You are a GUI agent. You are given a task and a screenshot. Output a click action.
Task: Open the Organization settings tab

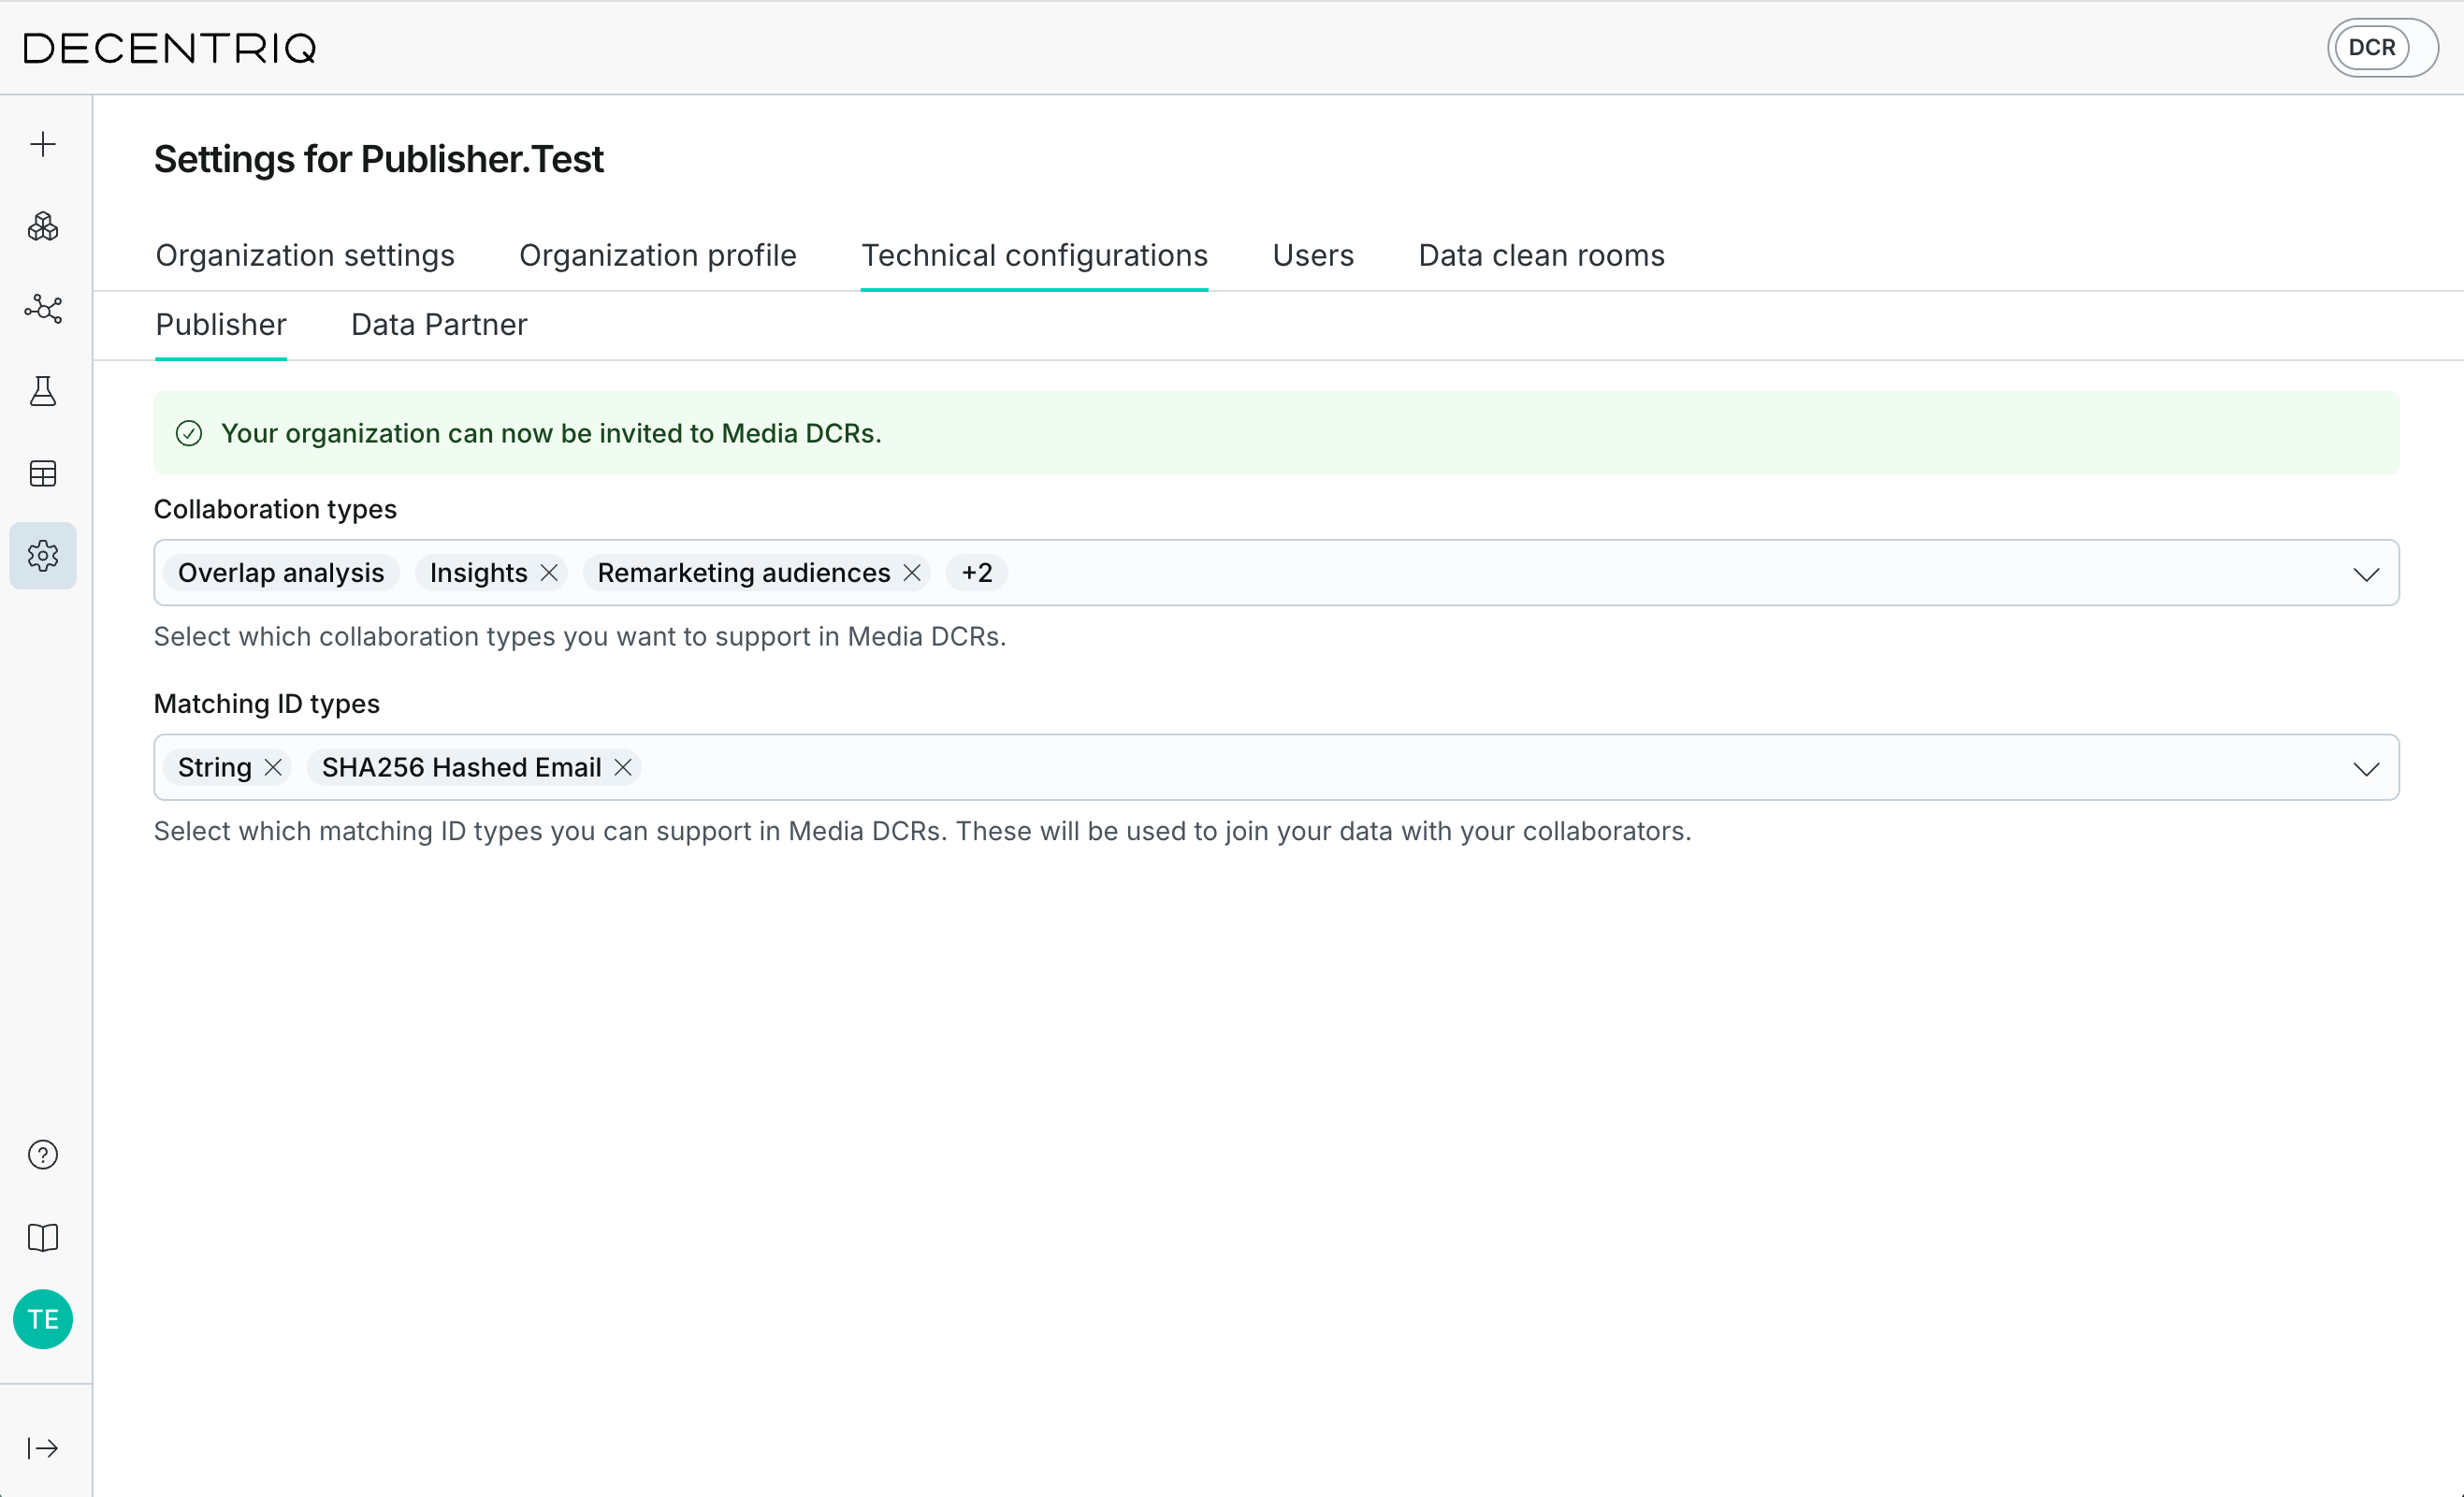tap(305, 256)
